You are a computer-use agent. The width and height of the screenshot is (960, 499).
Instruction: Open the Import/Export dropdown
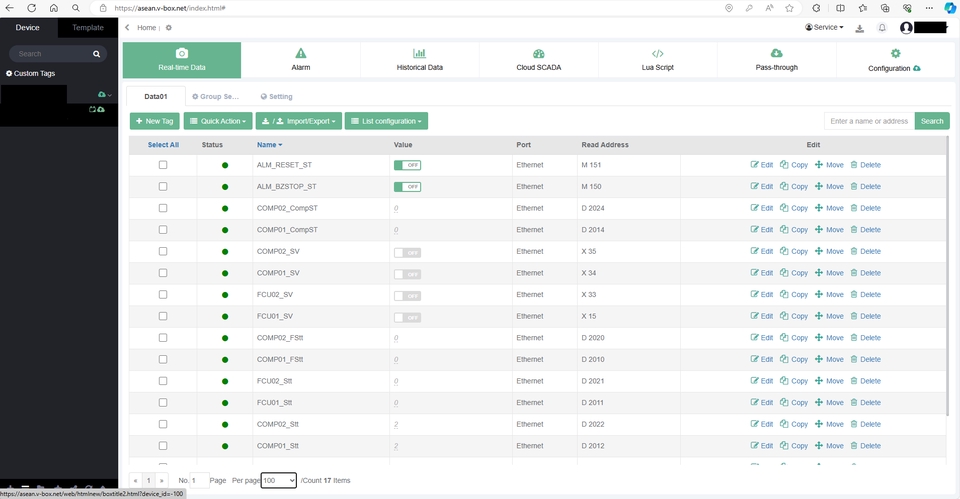[299, 121]
